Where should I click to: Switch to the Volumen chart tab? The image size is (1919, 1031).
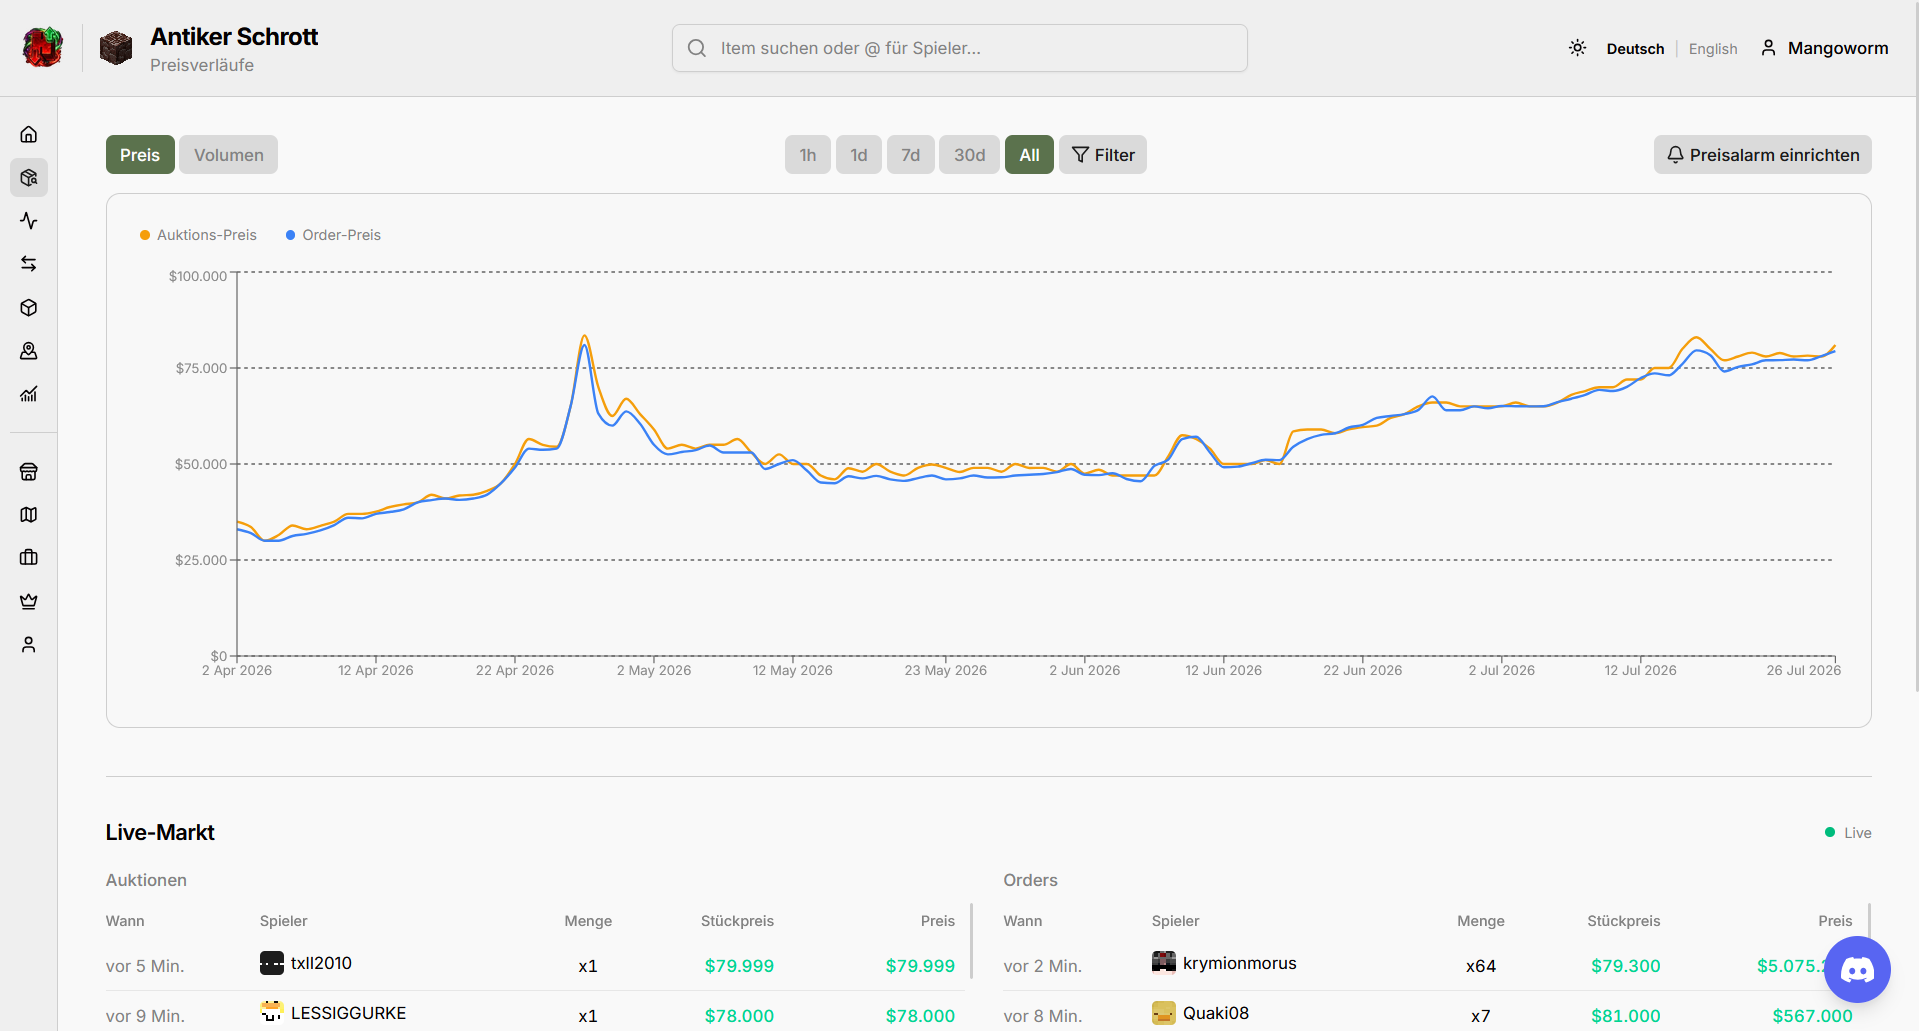229,155
